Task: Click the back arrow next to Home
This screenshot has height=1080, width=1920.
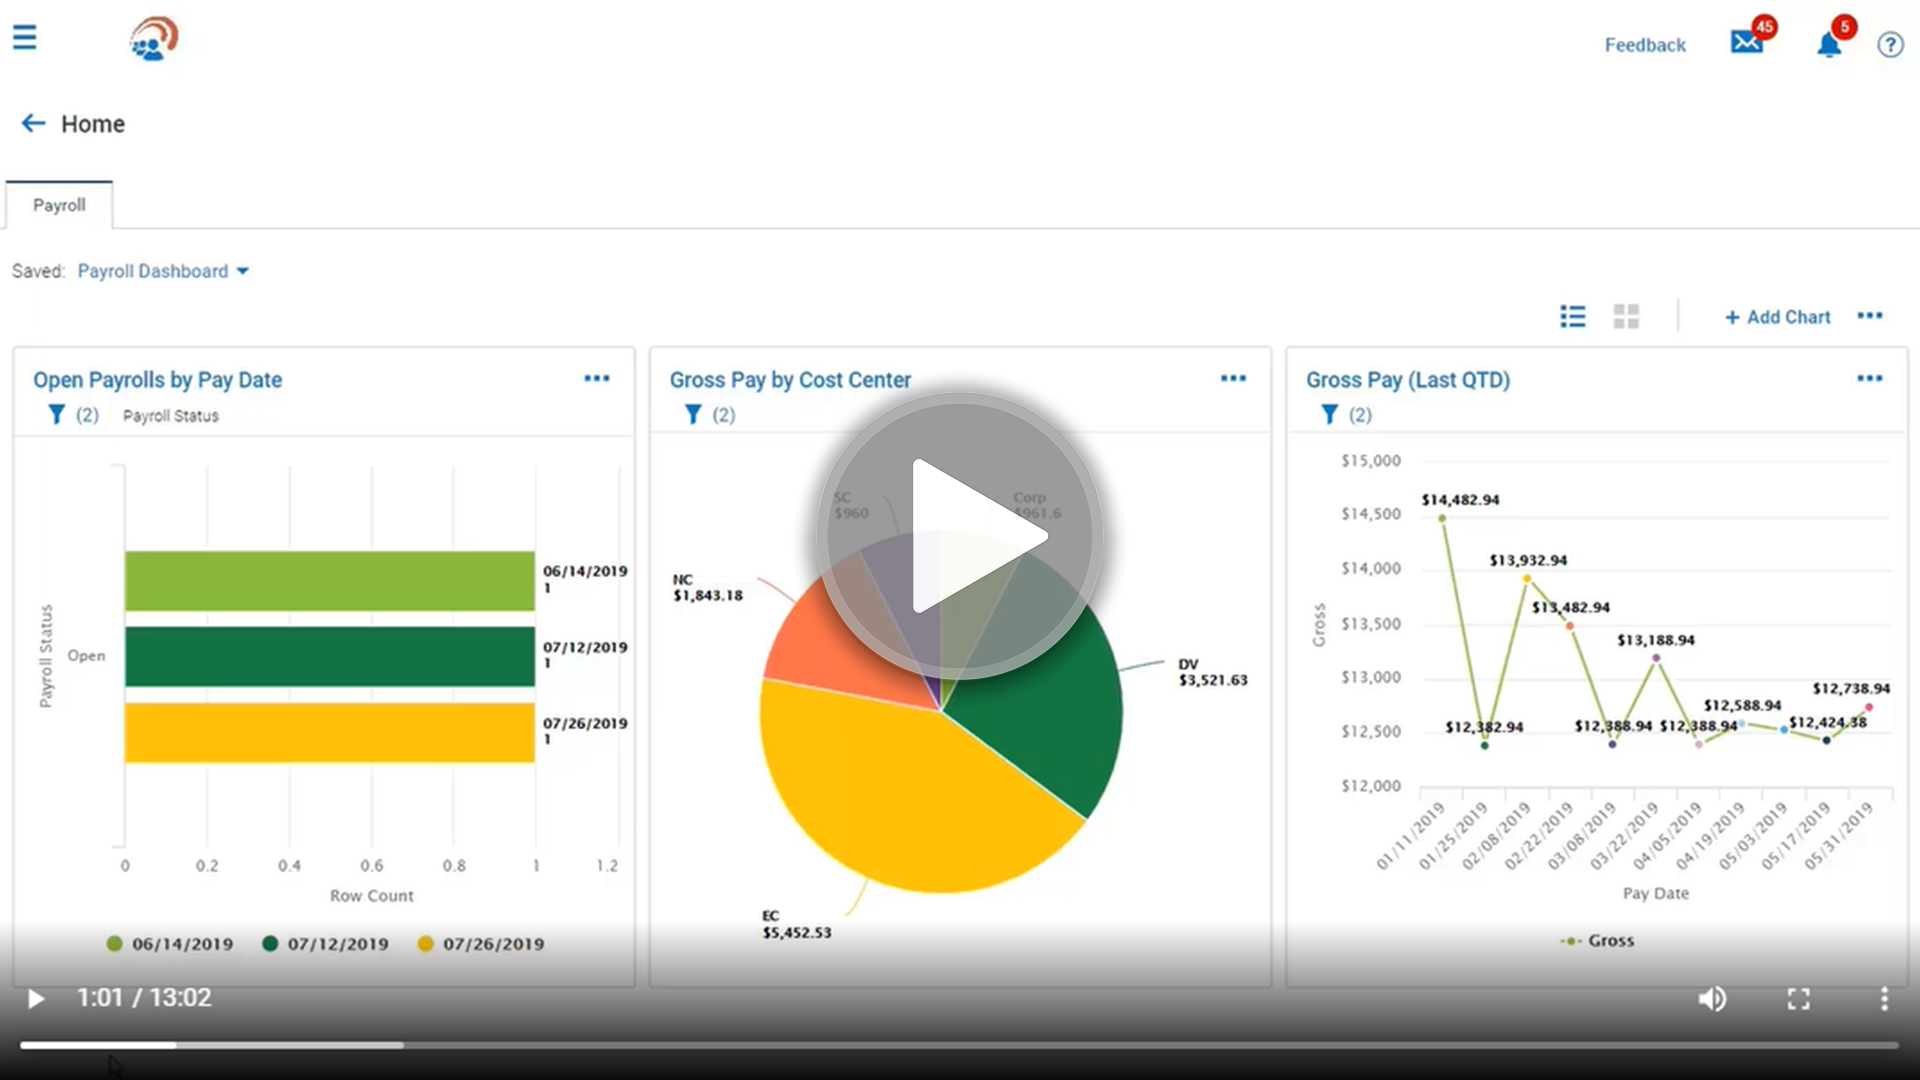Action: [32, 123]
